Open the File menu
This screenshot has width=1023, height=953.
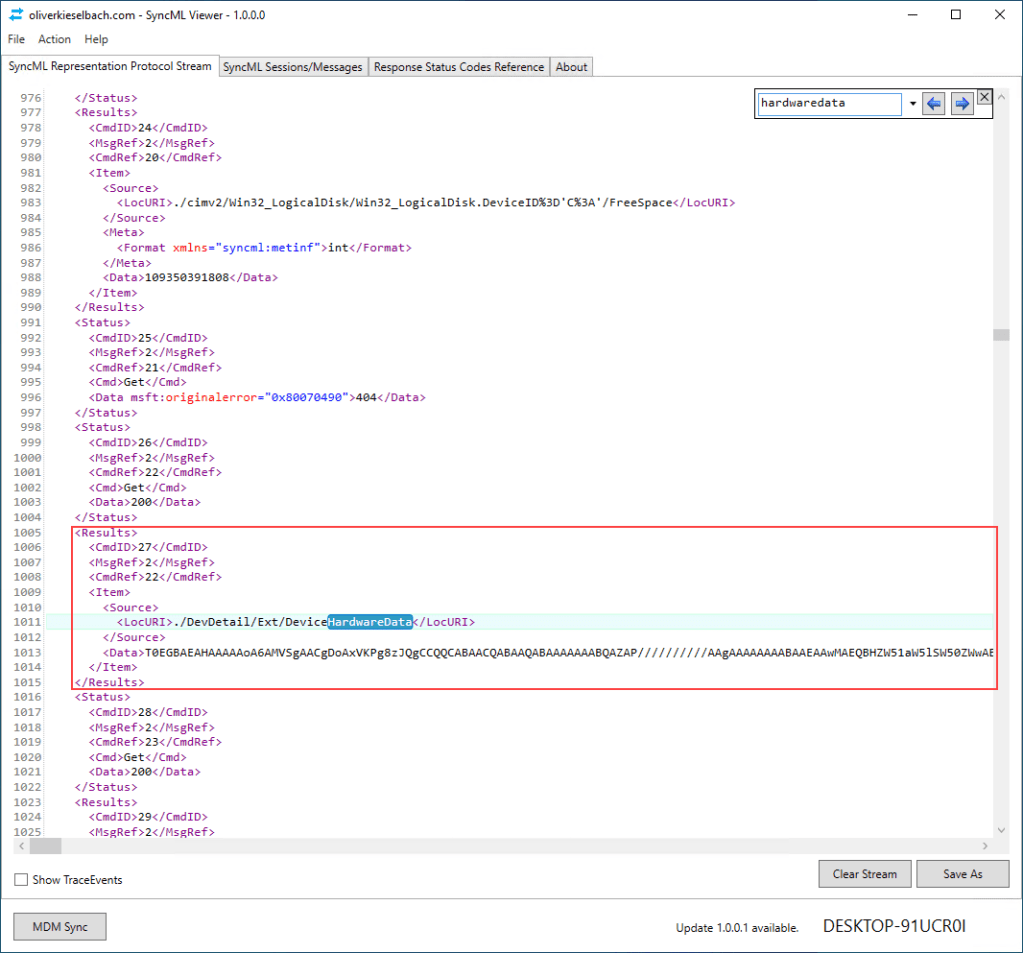click(16, 39)
